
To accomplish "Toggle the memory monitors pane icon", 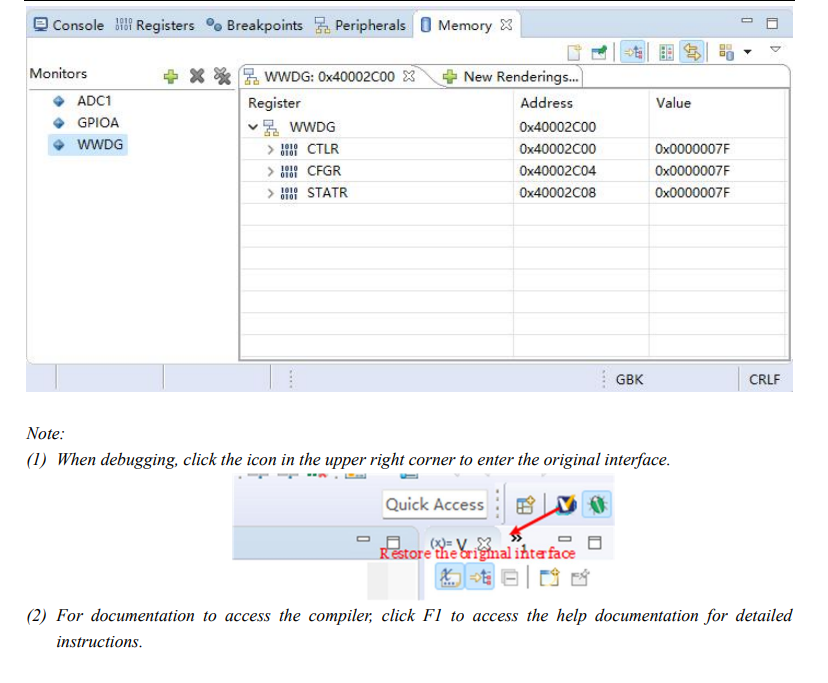I will 634,52.
